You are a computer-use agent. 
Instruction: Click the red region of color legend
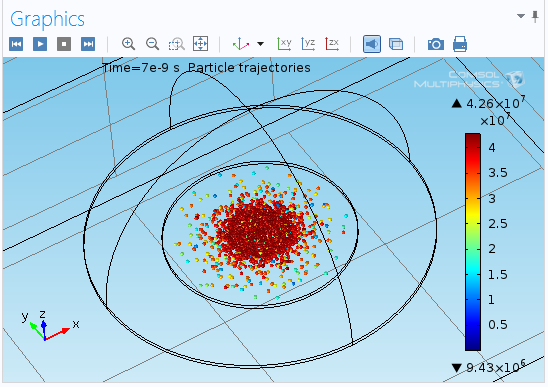[x=473, y=154]
